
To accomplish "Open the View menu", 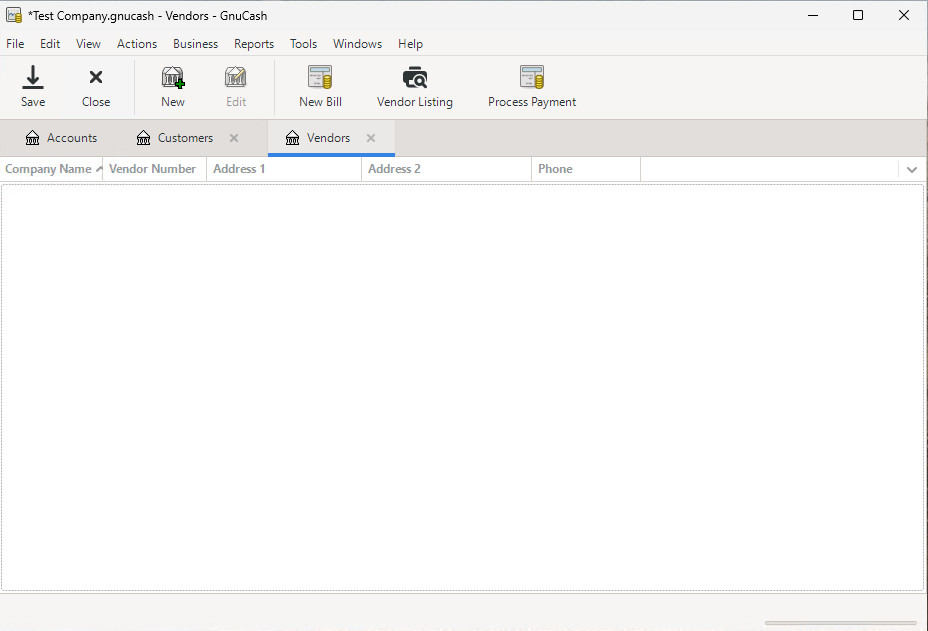I will pyautogui.click(x=88, y=44).
